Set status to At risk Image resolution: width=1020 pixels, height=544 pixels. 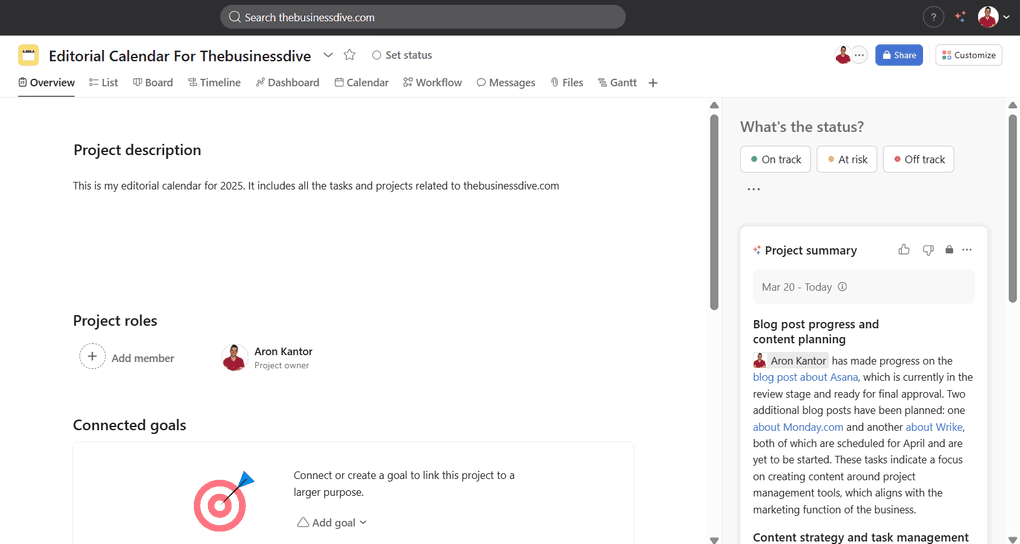[847, 159]
